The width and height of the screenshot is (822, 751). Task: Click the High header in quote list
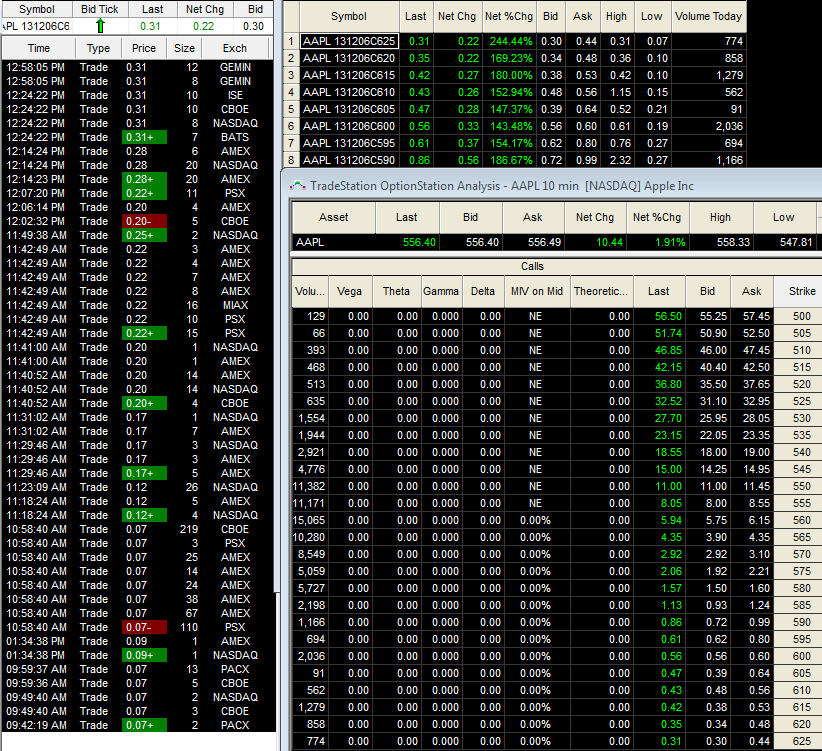[x=616, y=16]
